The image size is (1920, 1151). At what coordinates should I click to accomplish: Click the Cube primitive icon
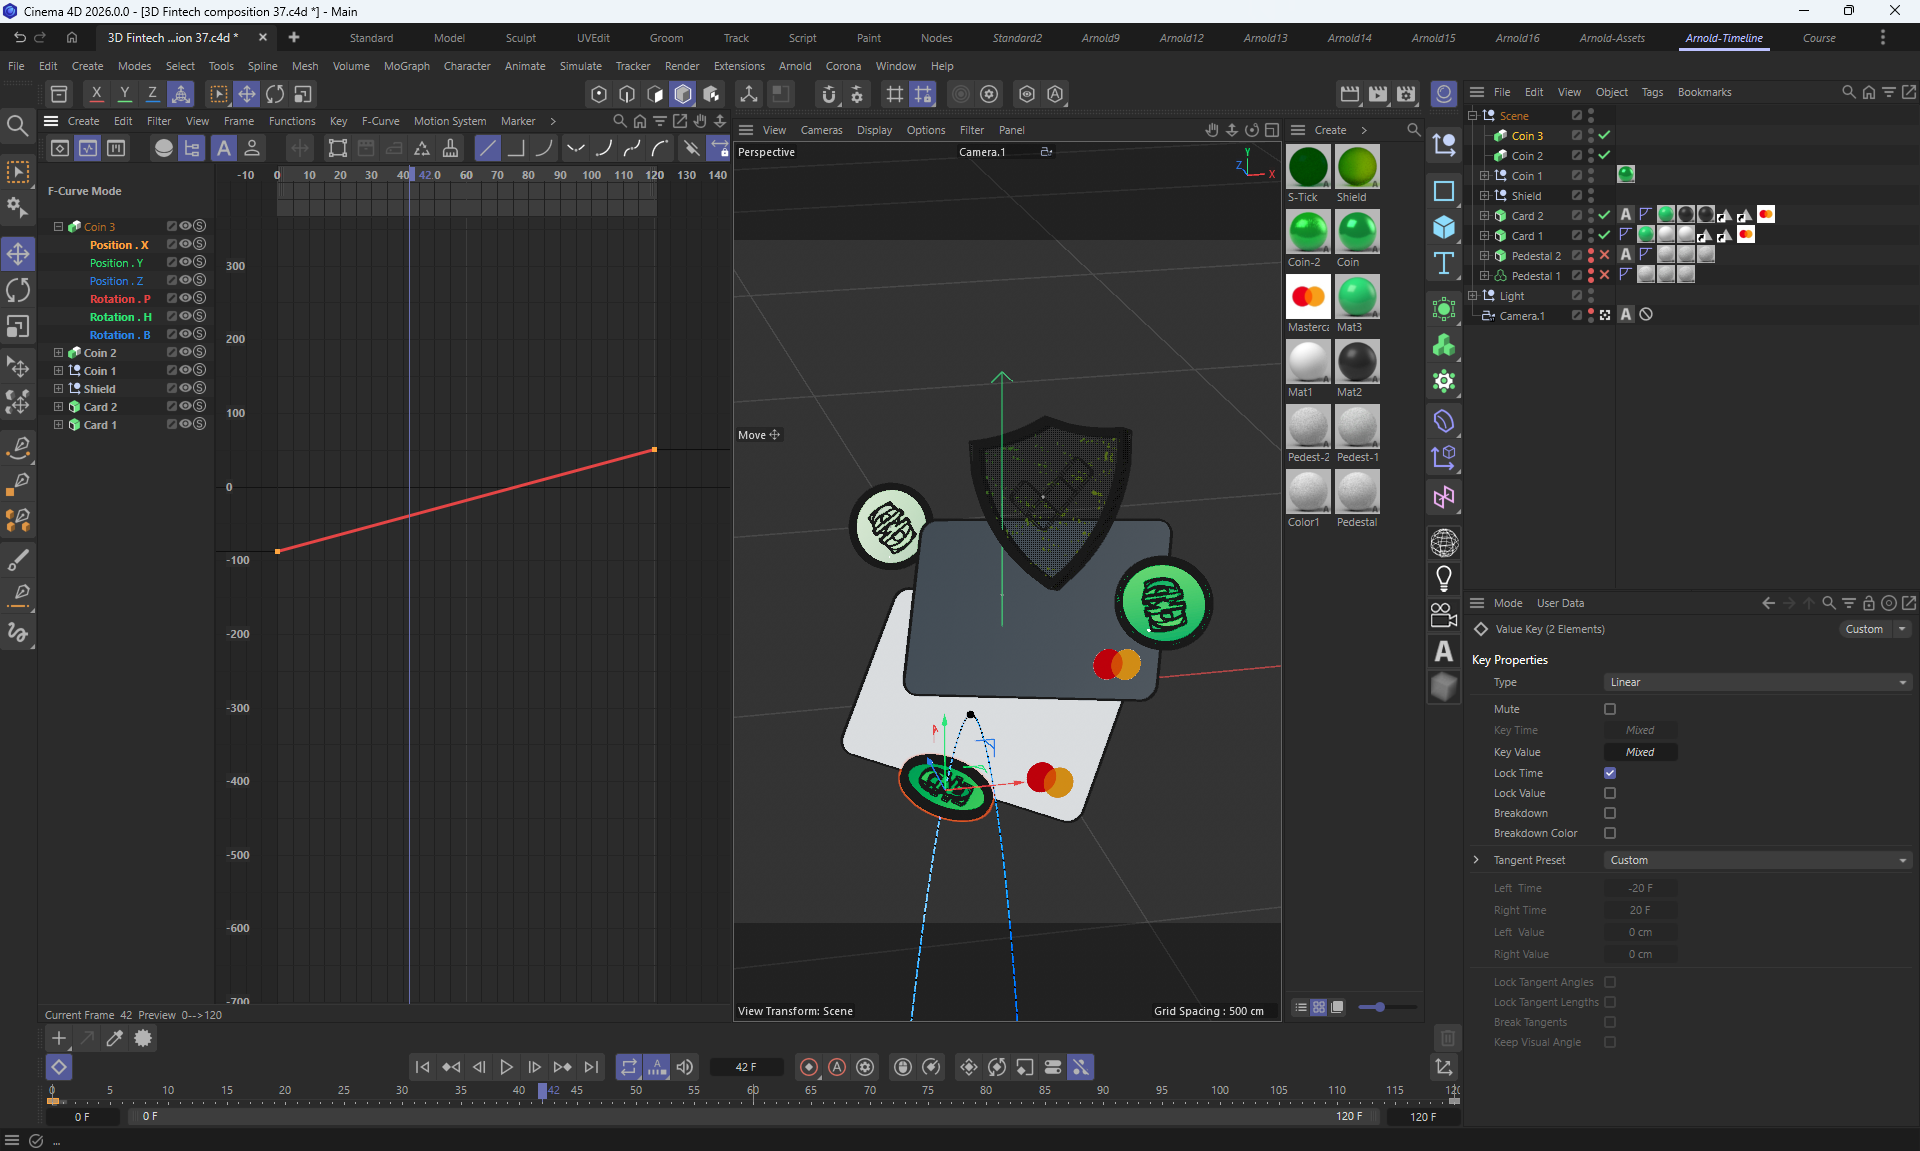[1443, 227]
